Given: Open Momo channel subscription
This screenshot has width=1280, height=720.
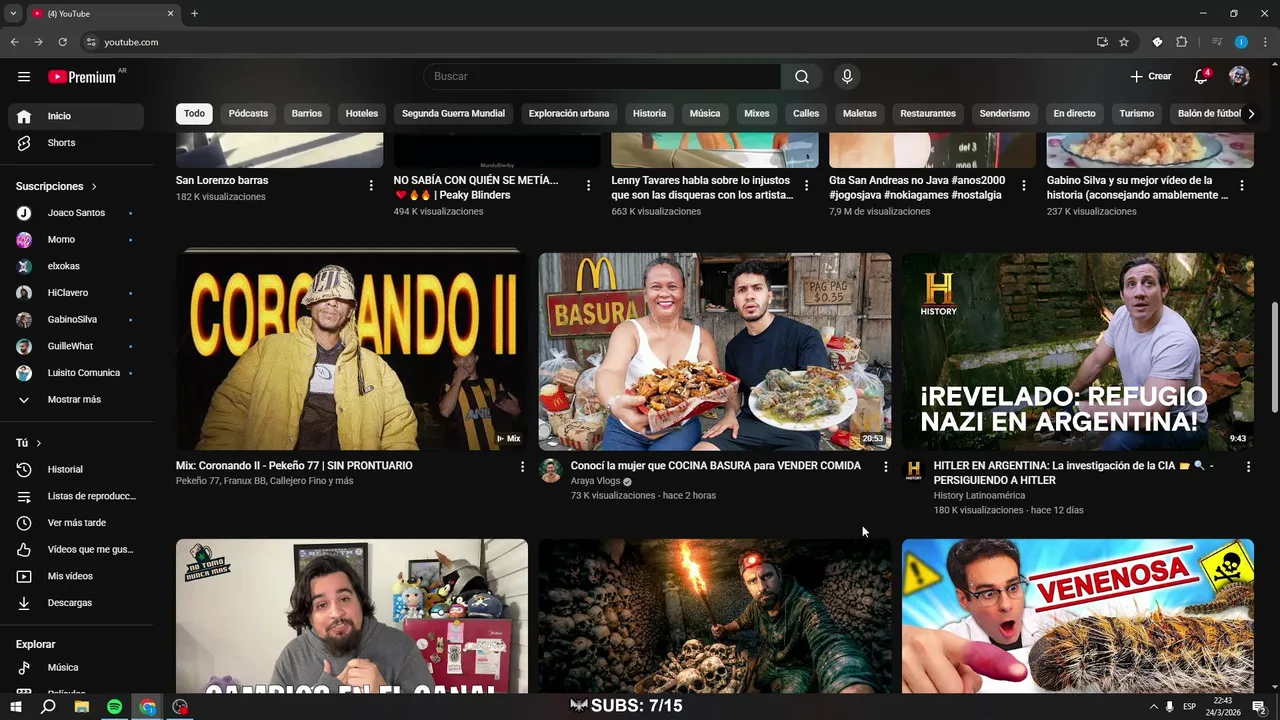Looking at the screenshot, I should click(76, 240).
